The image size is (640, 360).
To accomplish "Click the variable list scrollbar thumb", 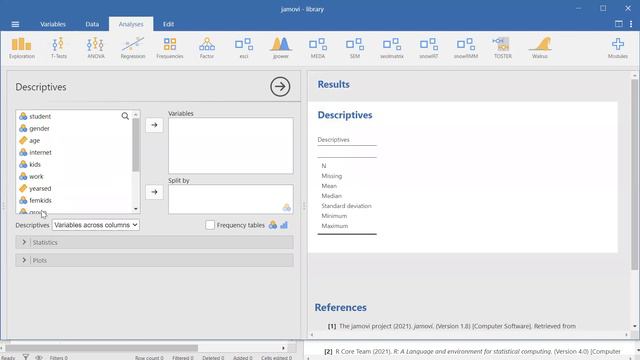I will point(136,145).
